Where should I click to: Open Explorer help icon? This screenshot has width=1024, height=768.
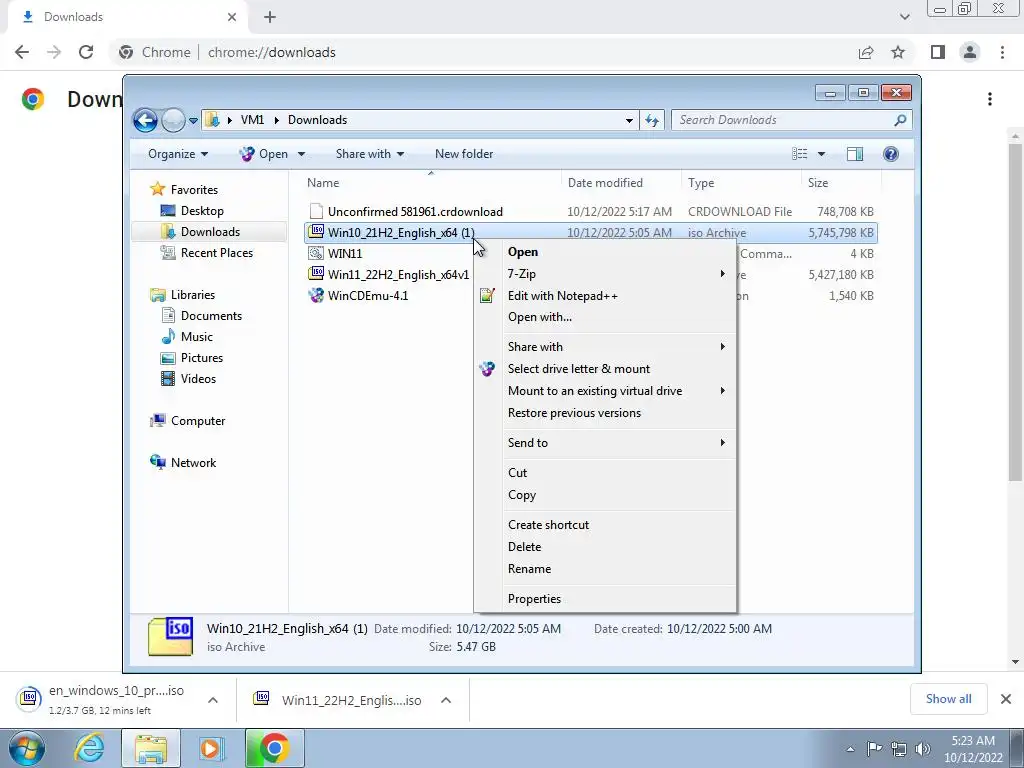pos(891,154)
